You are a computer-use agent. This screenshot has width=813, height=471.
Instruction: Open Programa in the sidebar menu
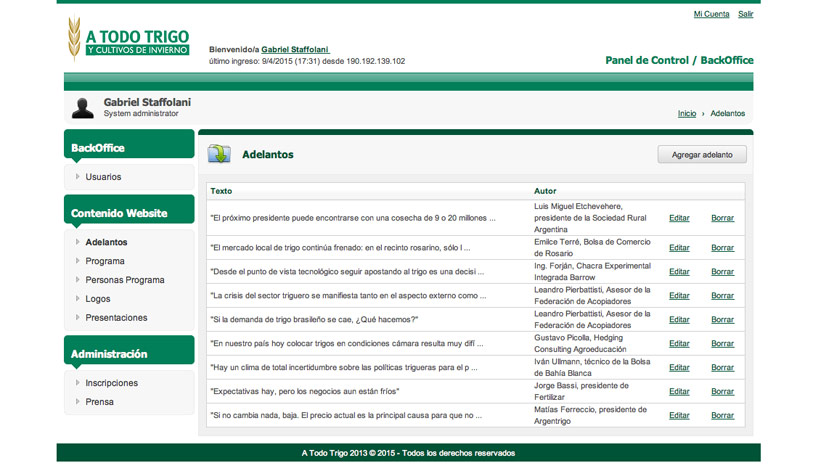click(105, 261)
